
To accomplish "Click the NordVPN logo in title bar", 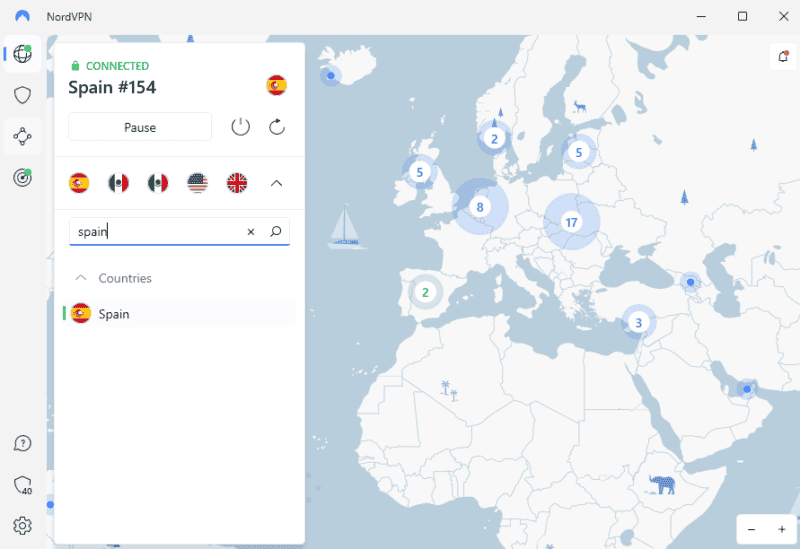I will point(22,16).
